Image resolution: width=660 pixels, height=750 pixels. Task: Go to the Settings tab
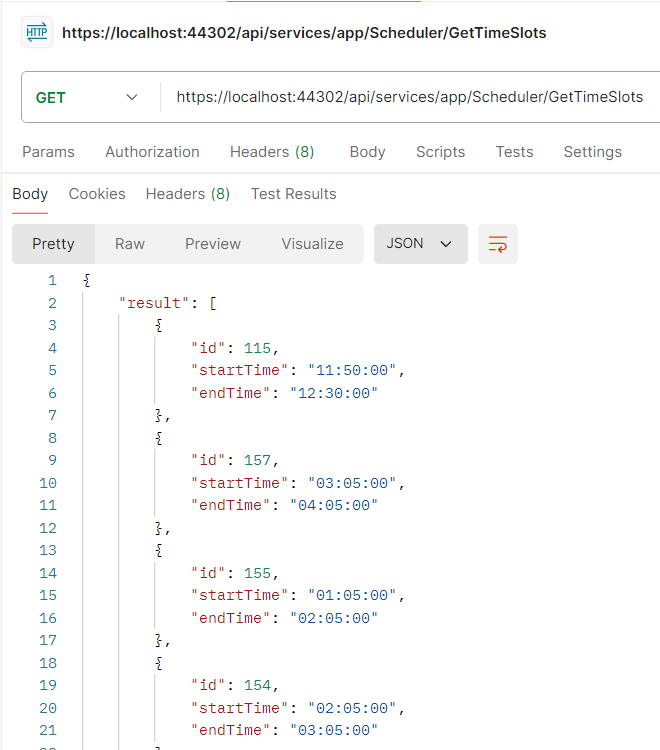[592, 152]
